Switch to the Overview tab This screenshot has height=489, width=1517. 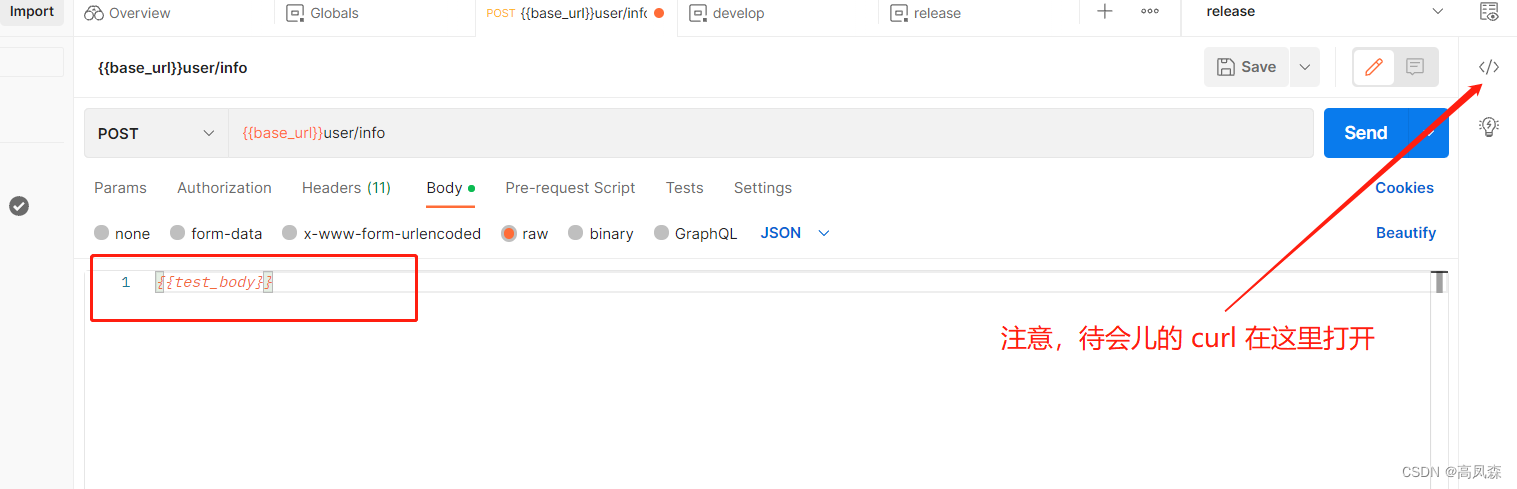127,13
